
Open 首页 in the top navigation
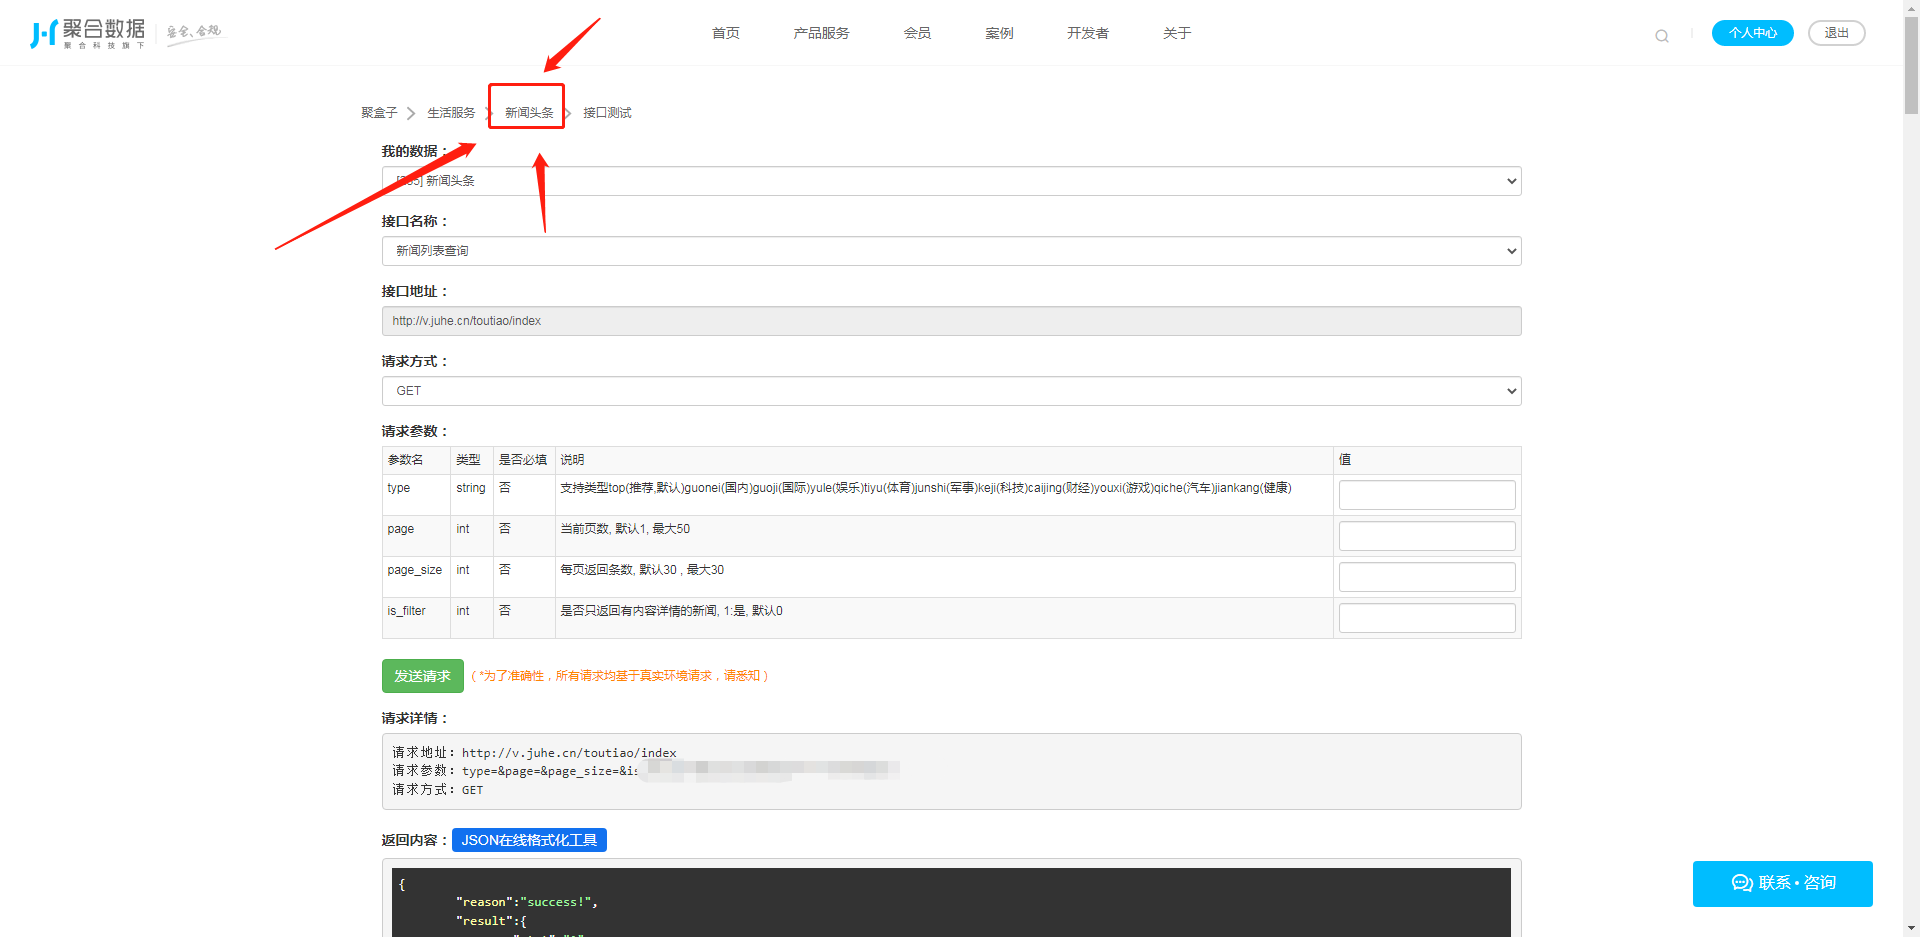click(725, 33)
